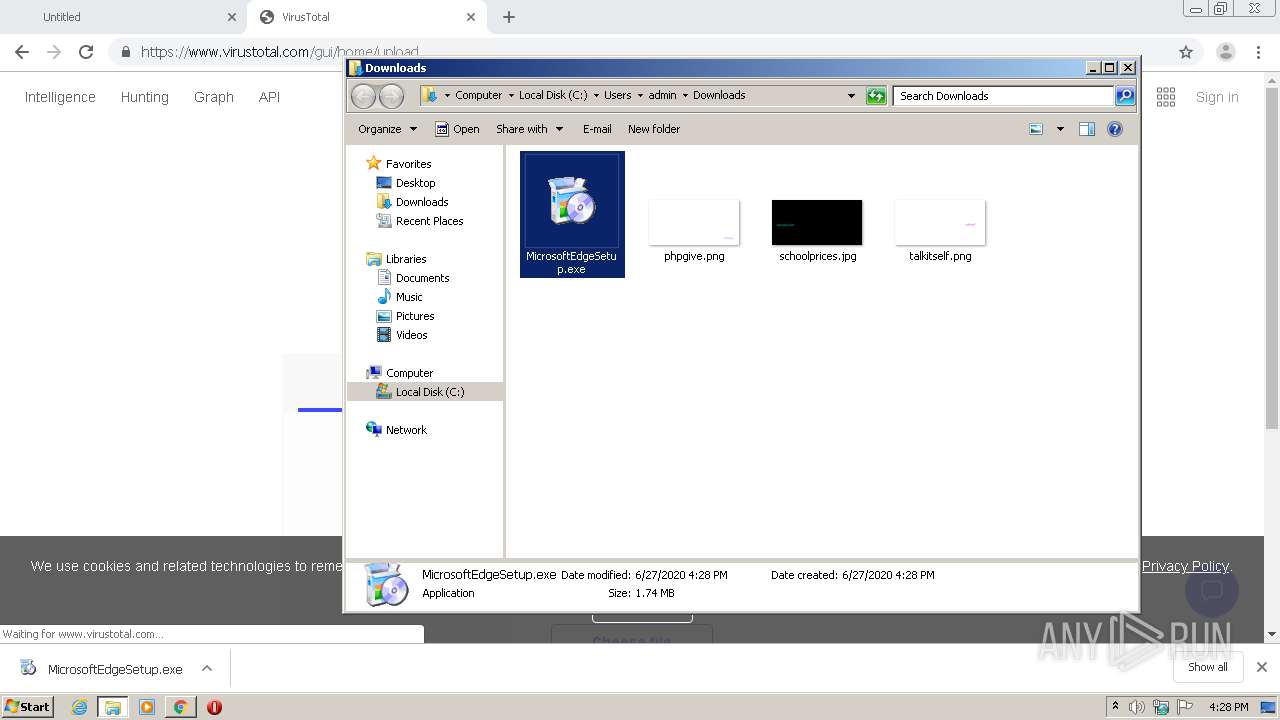Click the change view icon
Viewport: 1280px width, 720px height.
1036,129
